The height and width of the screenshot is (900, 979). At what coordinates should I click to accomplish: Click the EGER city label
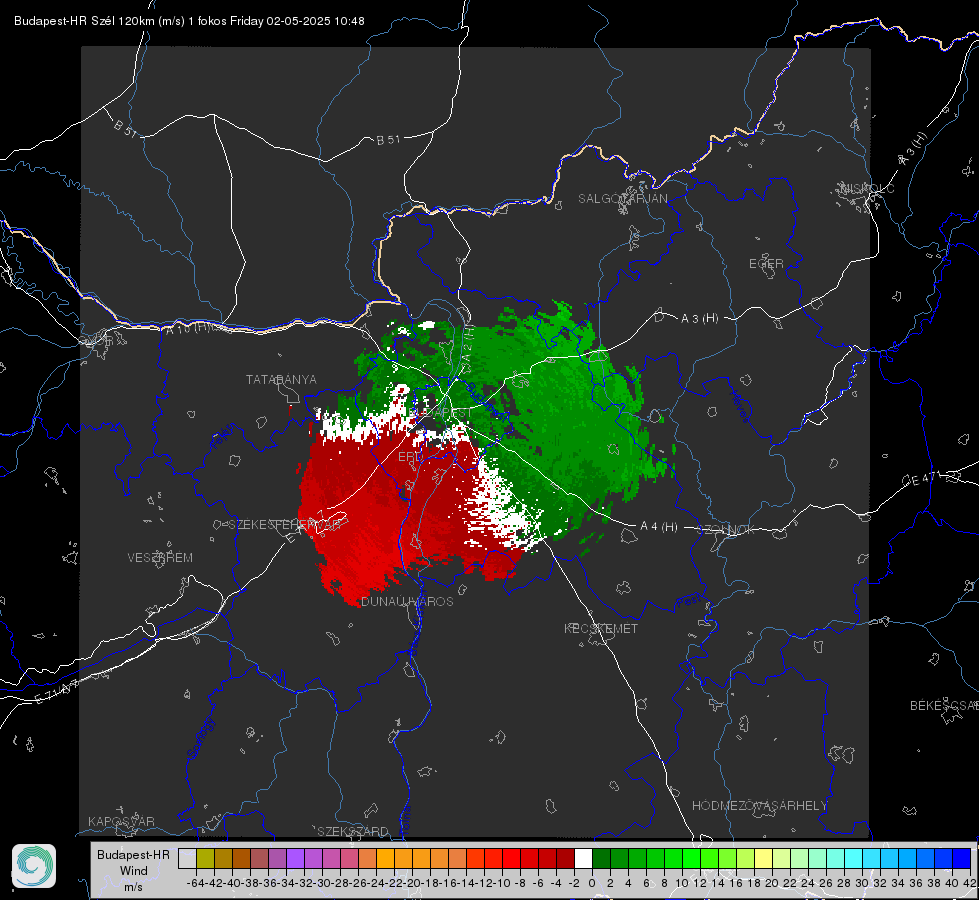(766, 264)
